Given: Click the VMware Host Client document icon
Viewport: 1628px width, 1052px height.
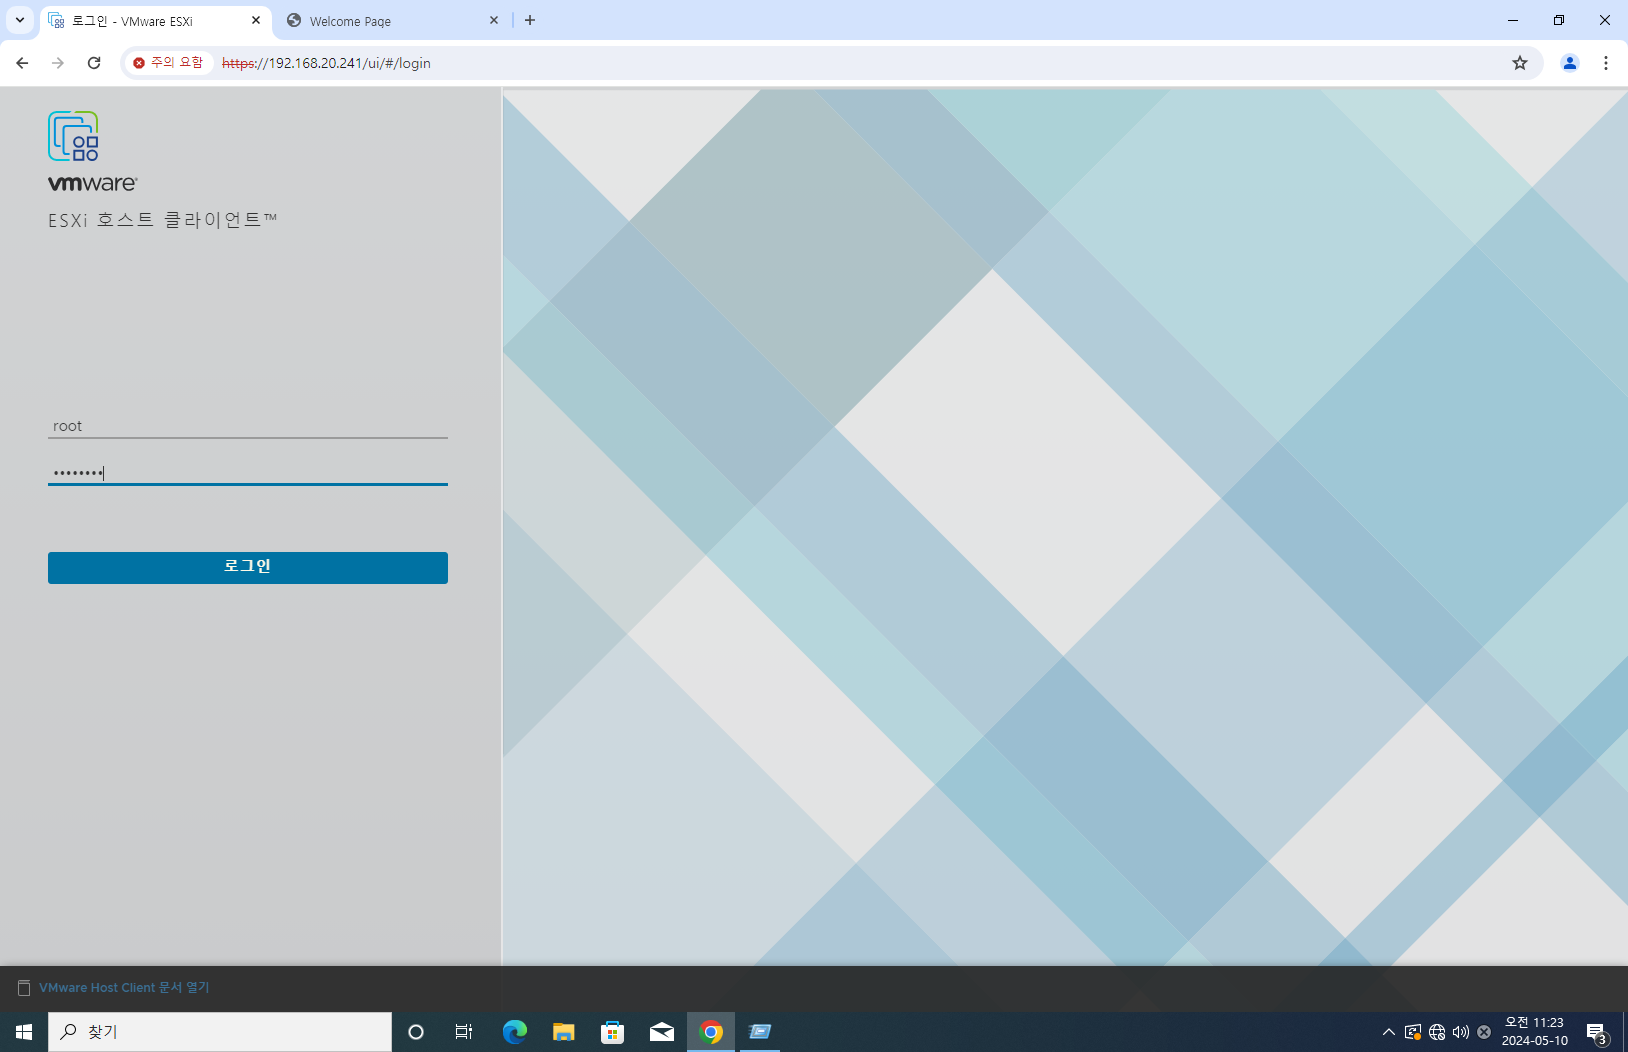Looking at the screenshot, I should [24, 988].
